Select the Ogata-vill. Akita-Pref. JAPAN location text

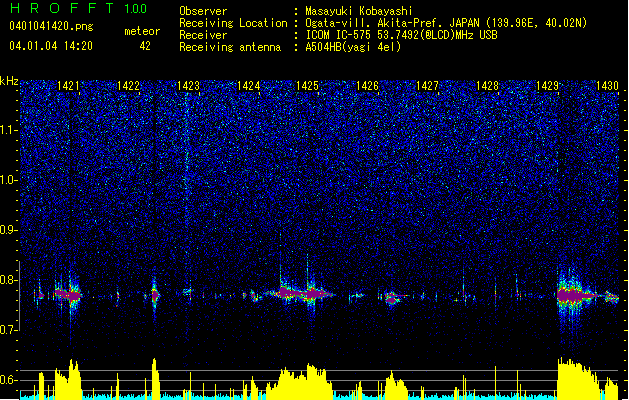446,23
